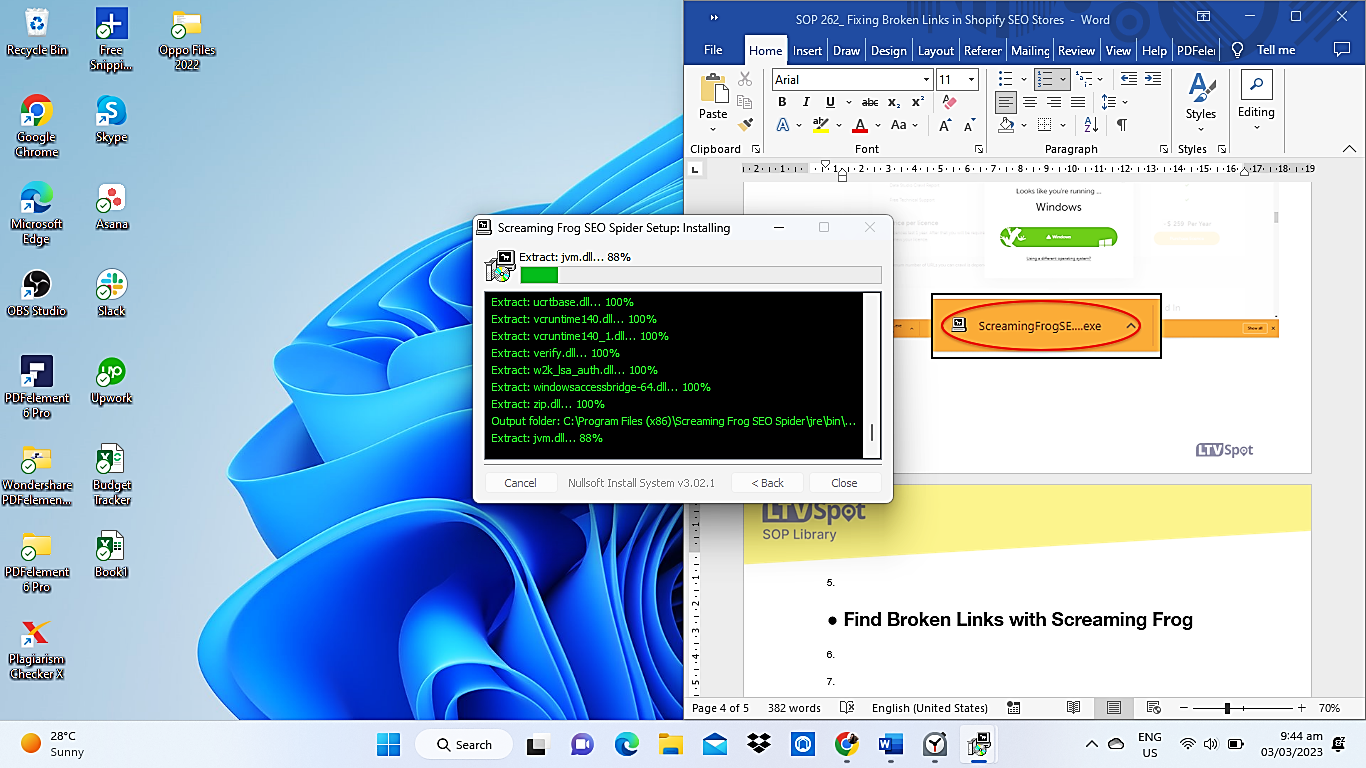
Task: Click English (United States) language in status bar
Action: [929, 708]
